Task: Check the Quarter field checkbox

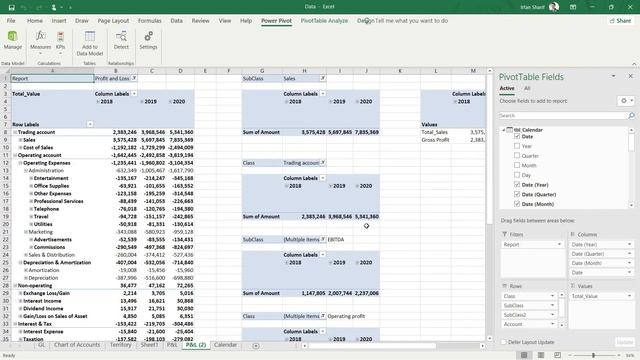Action: (517, 156)
